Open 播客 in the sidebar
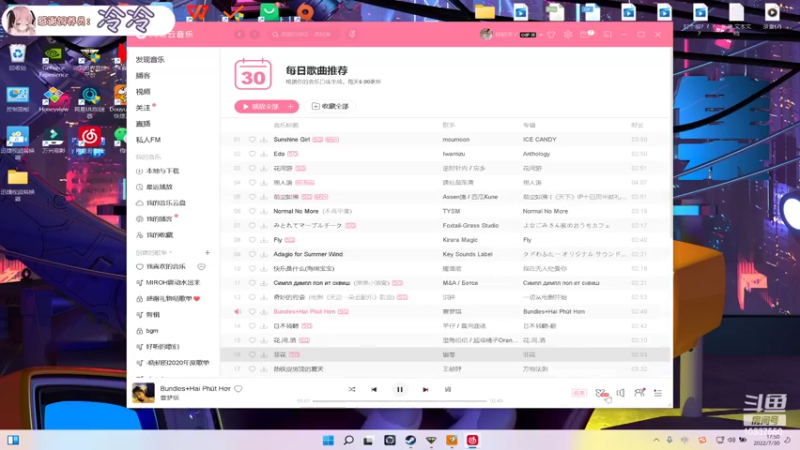Viewport: 800px width, 450px height. 143,76
